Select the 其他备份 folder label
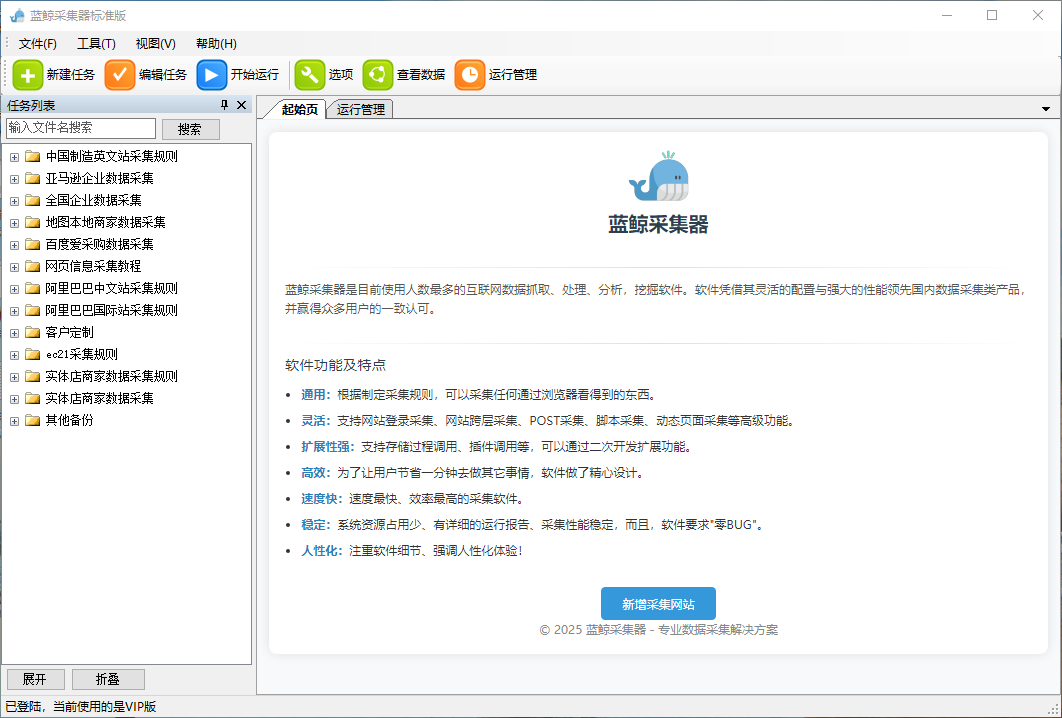 (69, 421)
